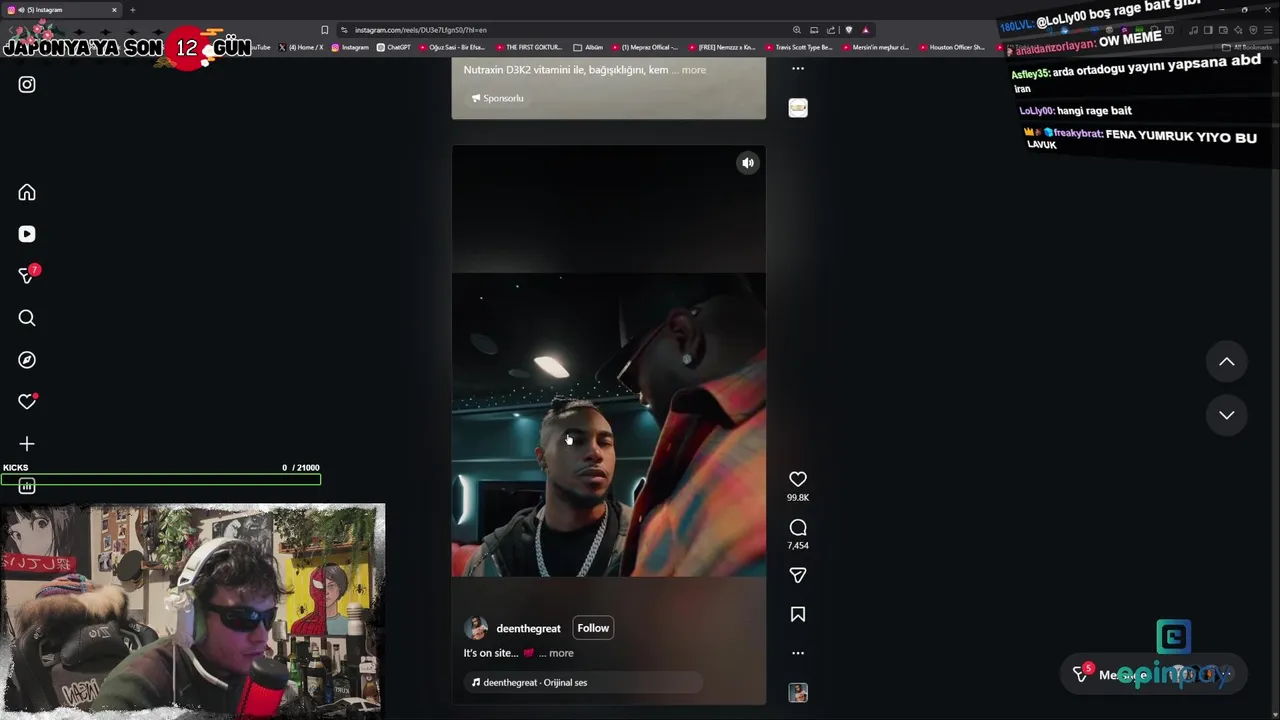Open ChatGPT bookmark
Image resolution: width=1280 pixels, height=720 pixels.
393,47
